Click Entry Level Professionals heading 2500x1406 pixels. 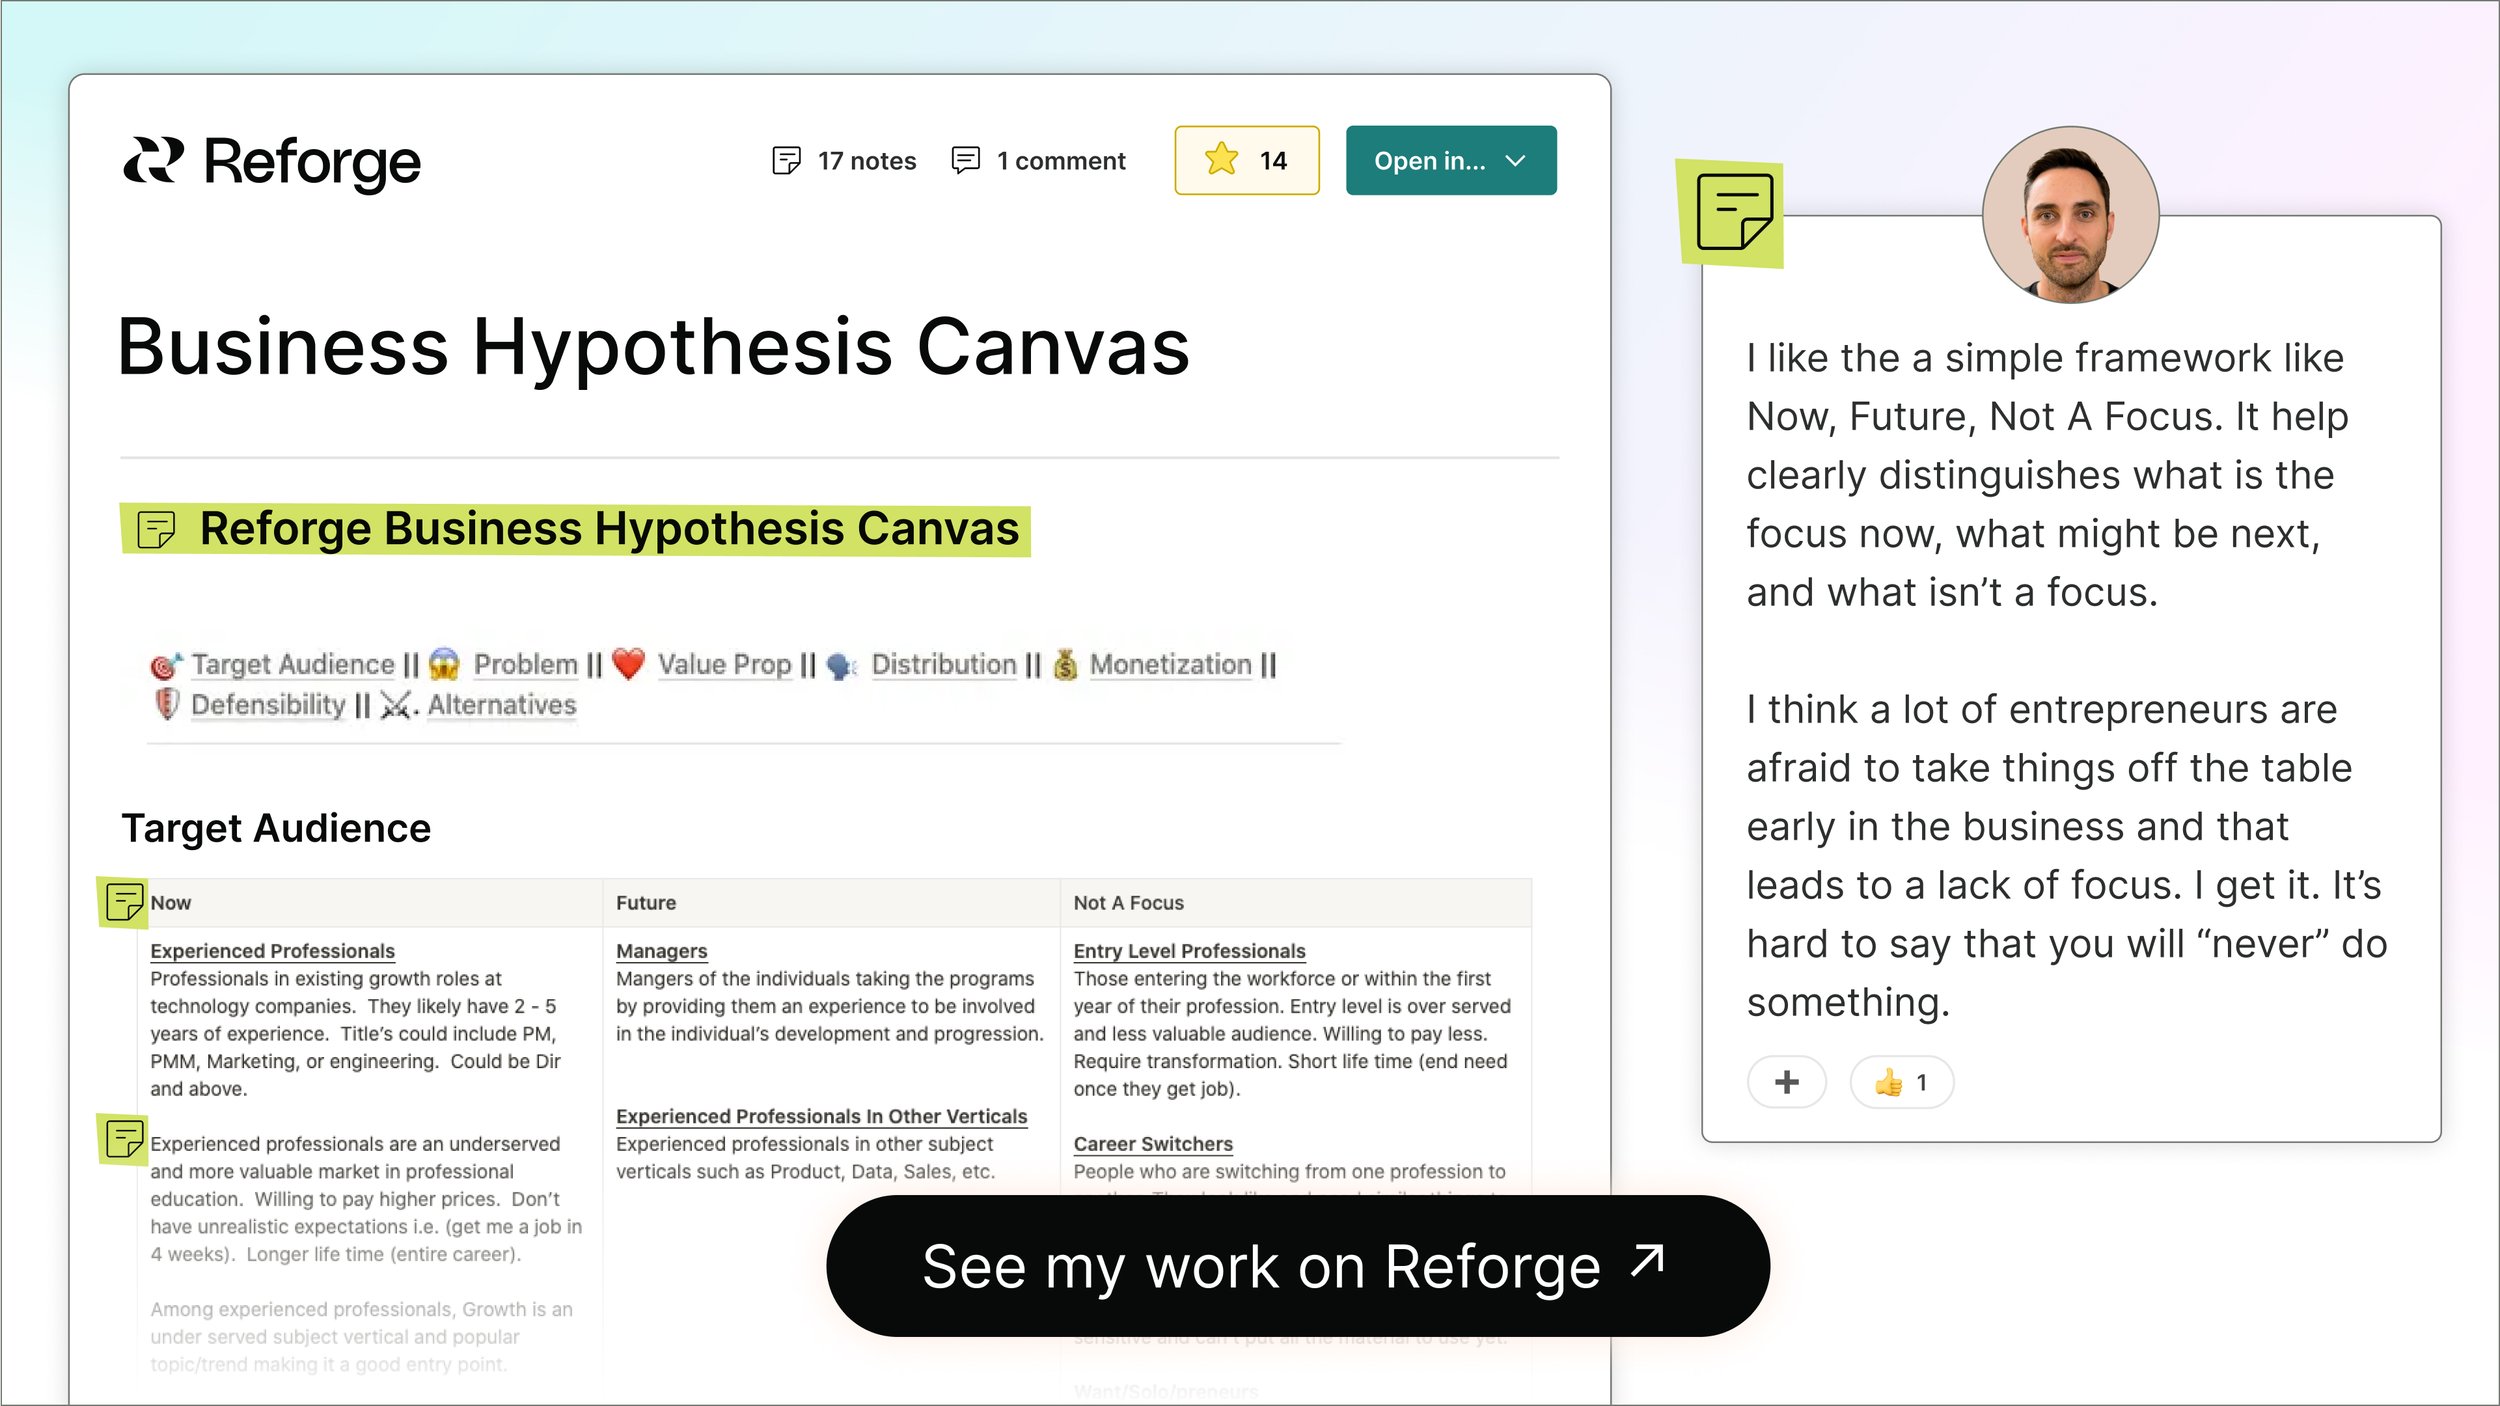pyautogui.click(x=1189, y=951)
